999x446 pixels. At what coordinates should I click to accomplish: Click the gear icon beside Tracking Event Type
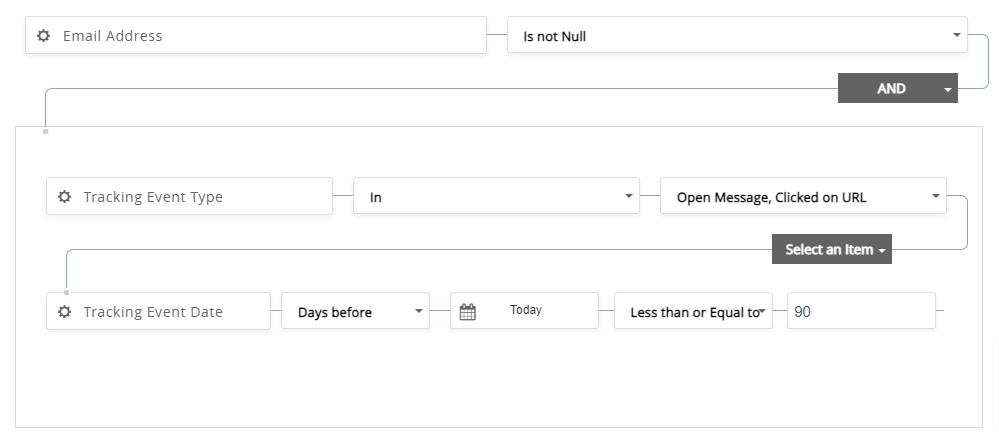tap(64, 197)
